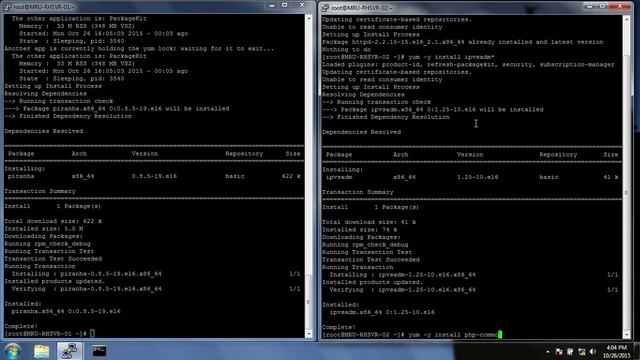This screenshot has height=360, width=640.
Task: Click 'Loaded plugins: product-id, refresh-packagekit' line
Action: click(x=468, y=64)
